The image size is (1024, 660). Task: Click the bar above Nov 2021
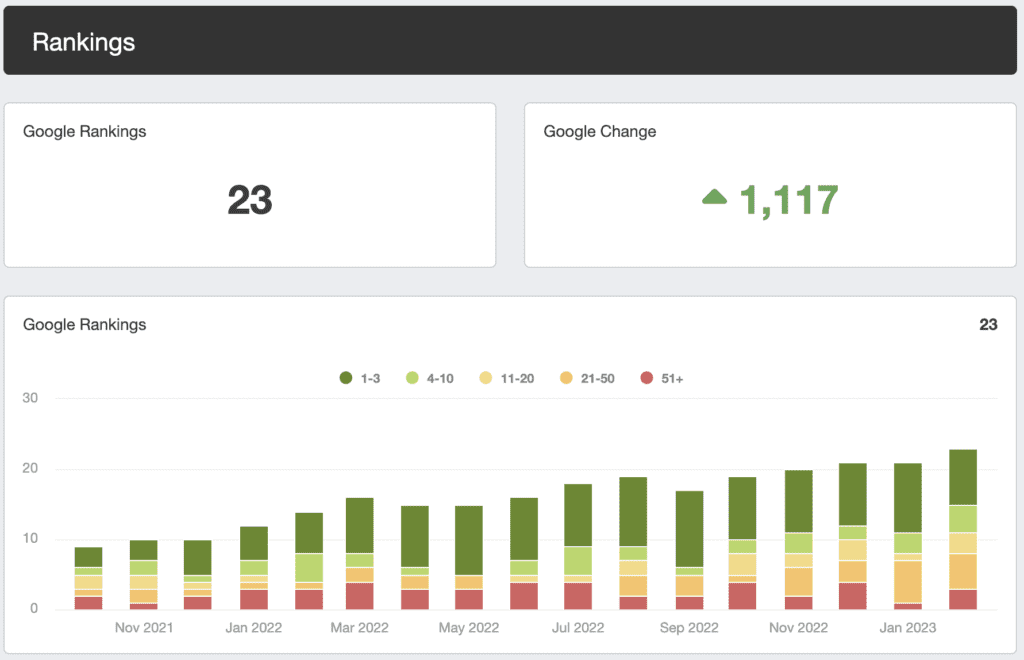pos(143,574)
